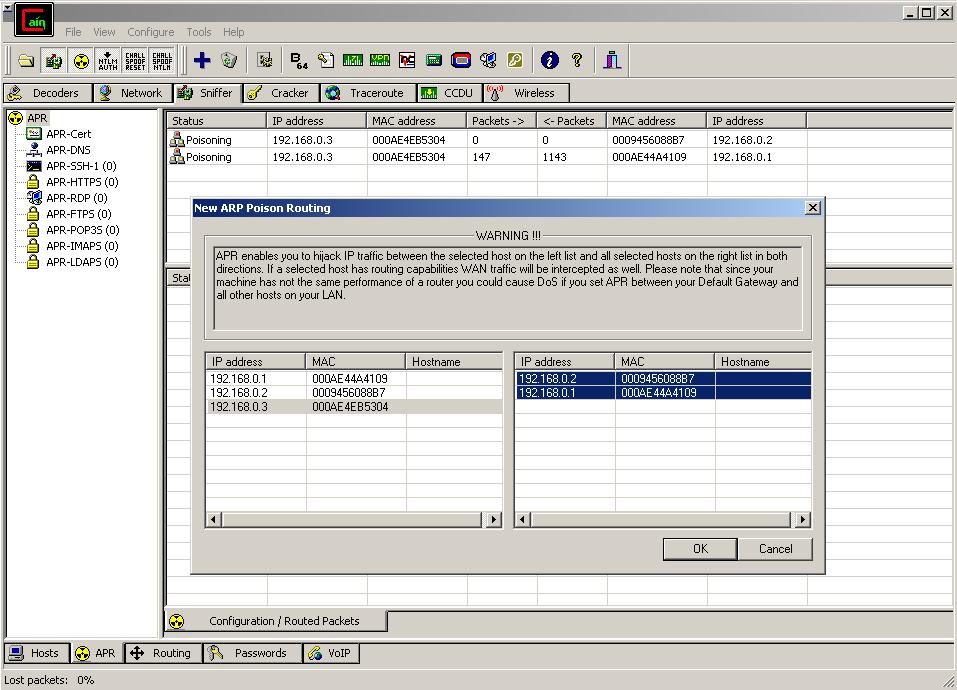Image resolution: width=957 pixels, height=690 pixels.
Task: Open the View menu
Action: point(104,32)
